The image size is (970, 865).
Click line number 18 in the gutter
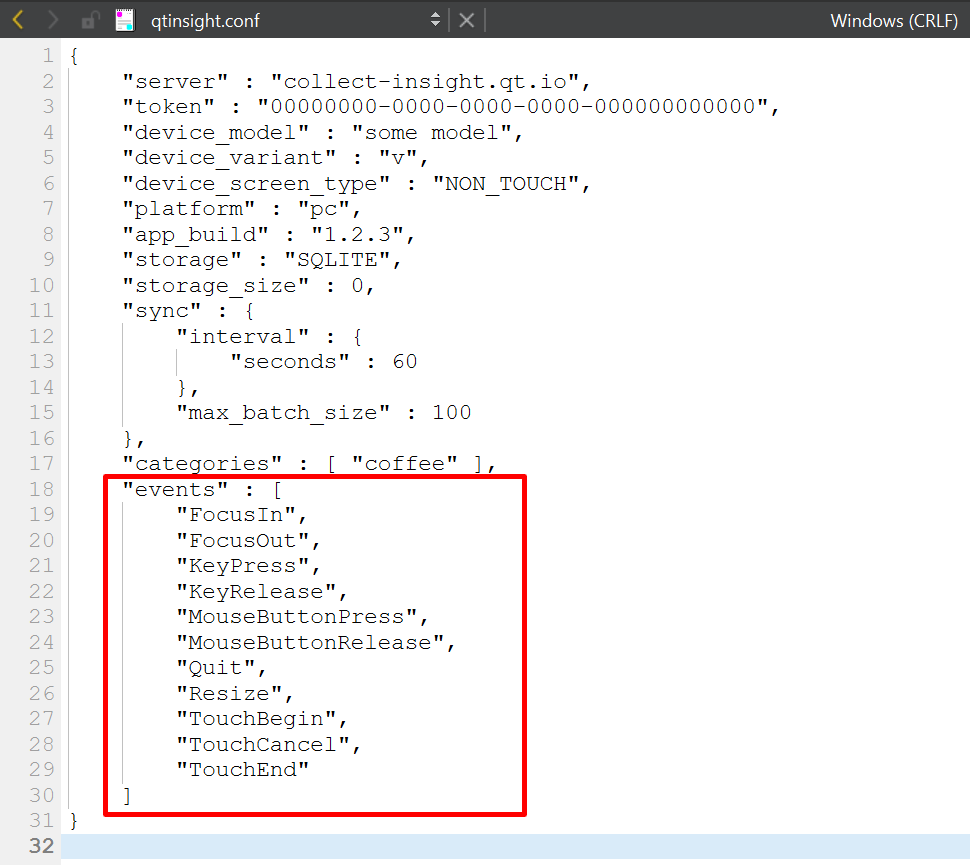pyautogui.click(x=42, y=489)
